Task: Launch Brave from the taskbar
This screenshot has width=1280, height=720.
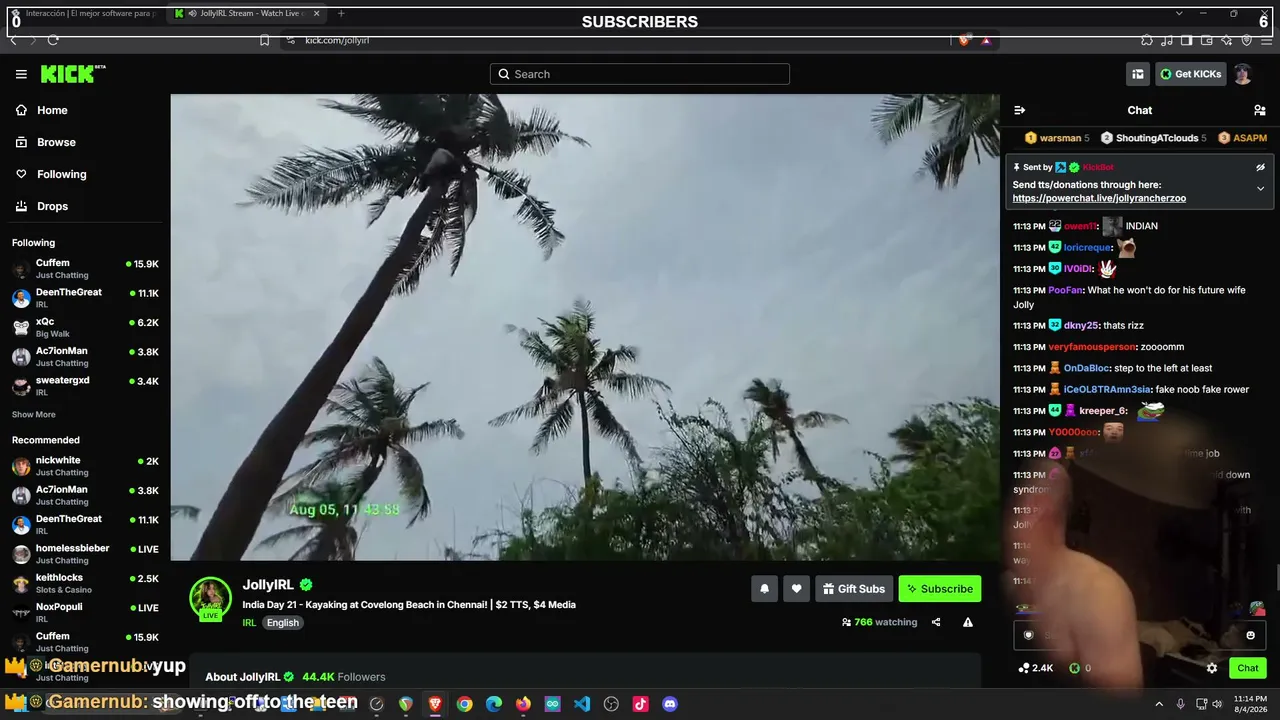Action: click(x=435, y=704)
